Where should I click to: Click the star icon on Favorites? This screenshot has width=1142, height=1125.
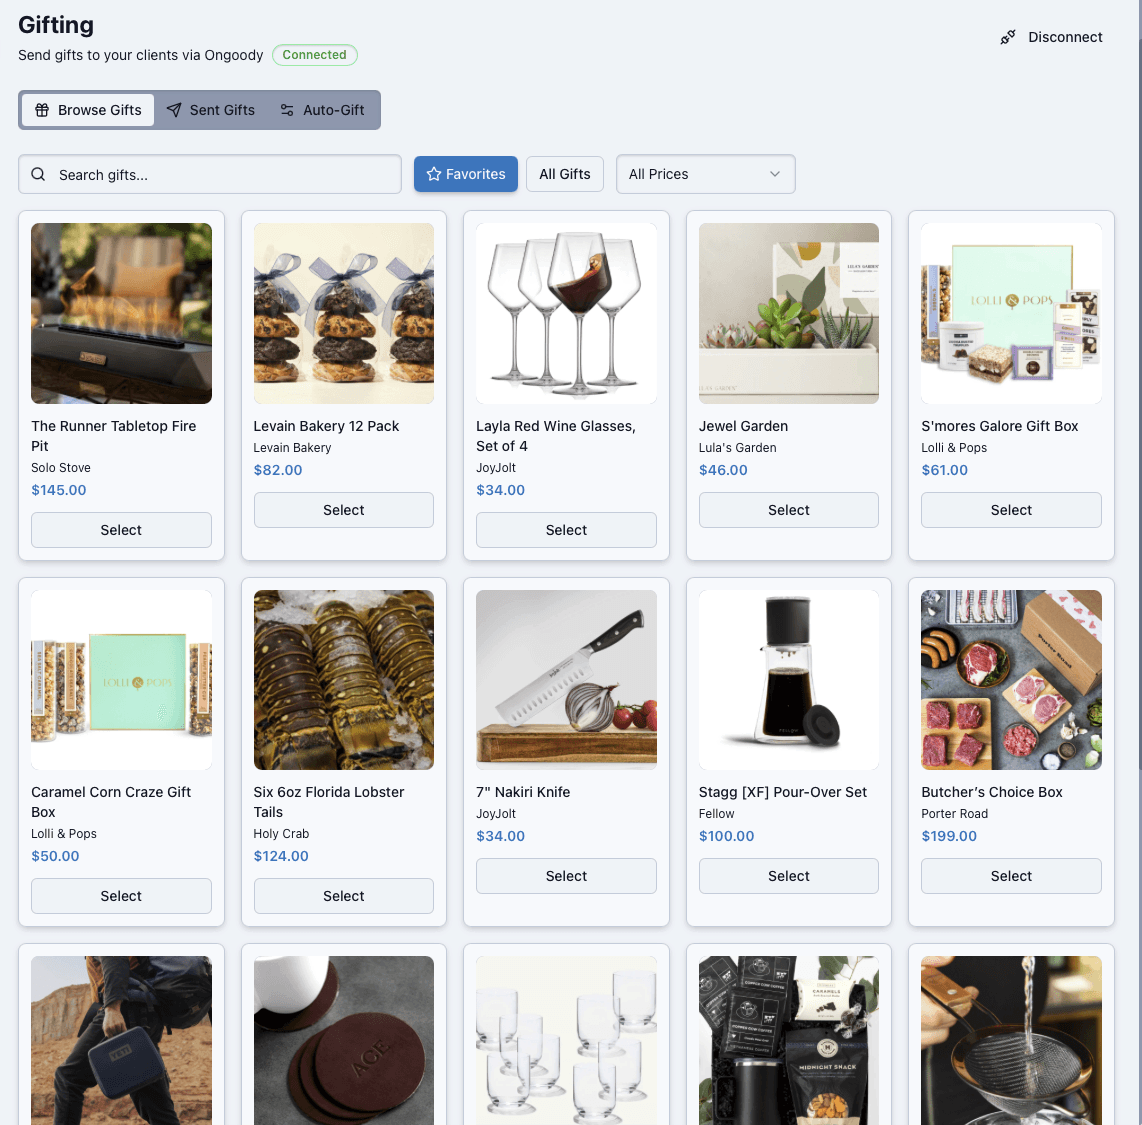(x=434, y=174)
